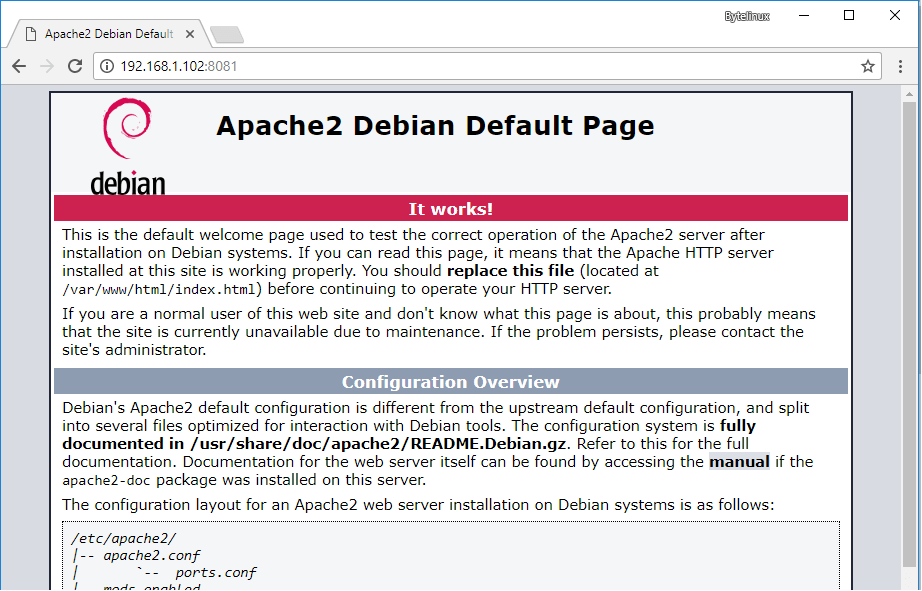Focus the address bar showing 192.168.1.102:8081
Screen dimensions: 922x591
point(480,66)
